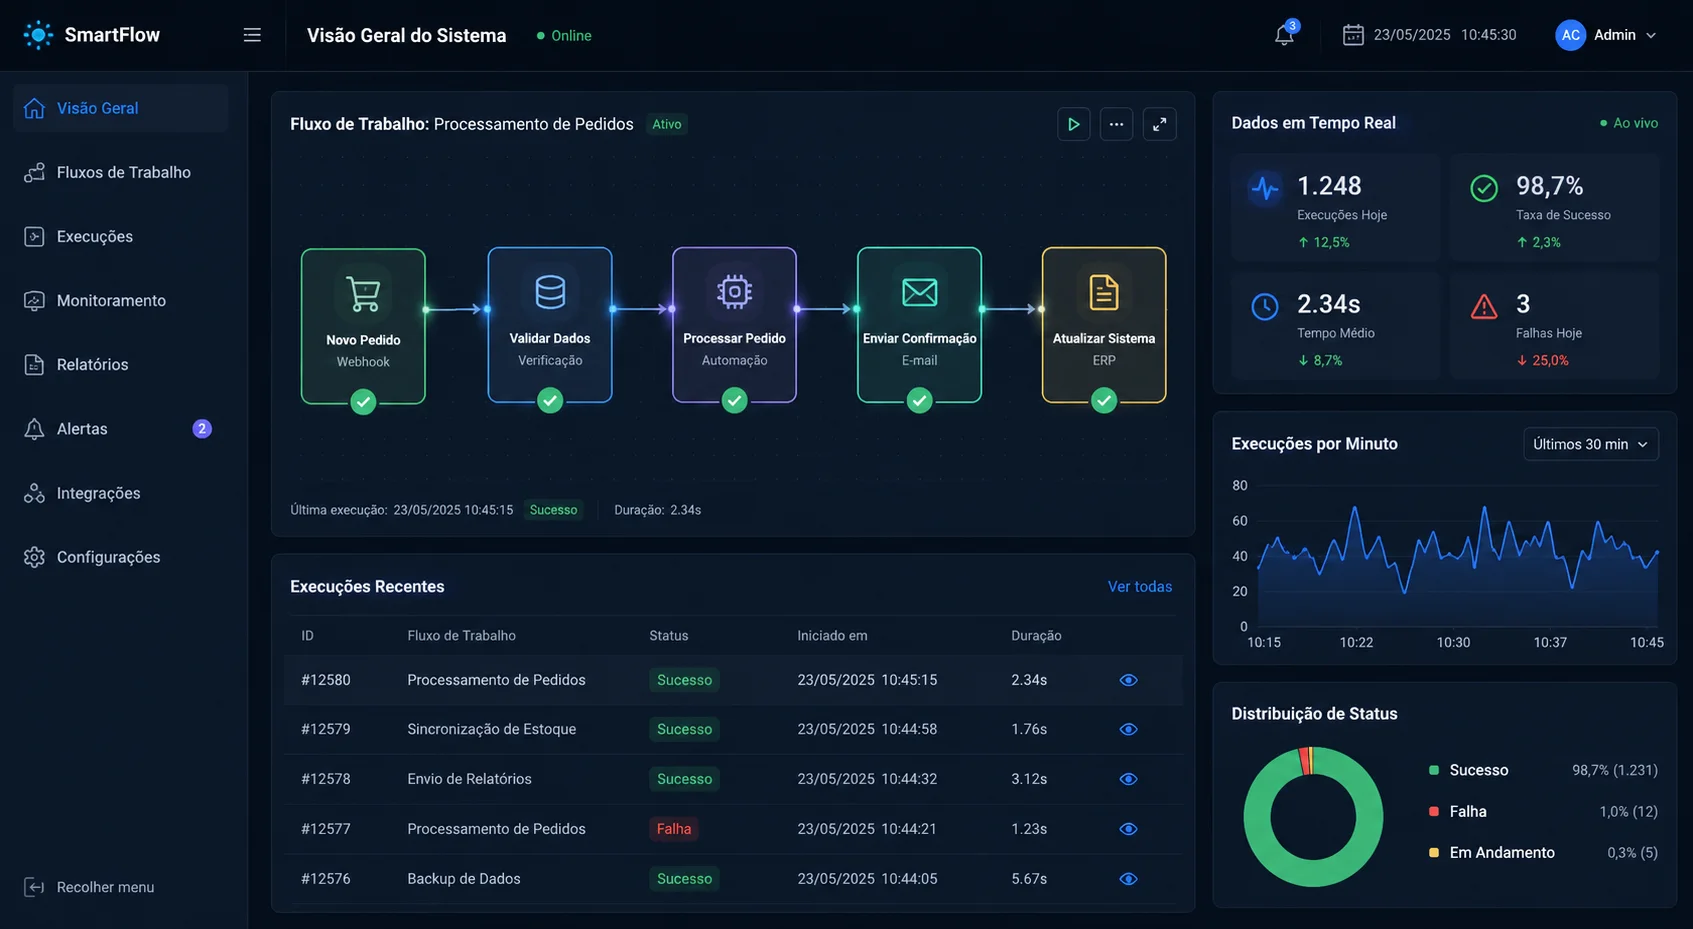The width and height of the screenshot is (1693, 929).
Task: Click the Falha red legend swatch
Action: 1434,811
